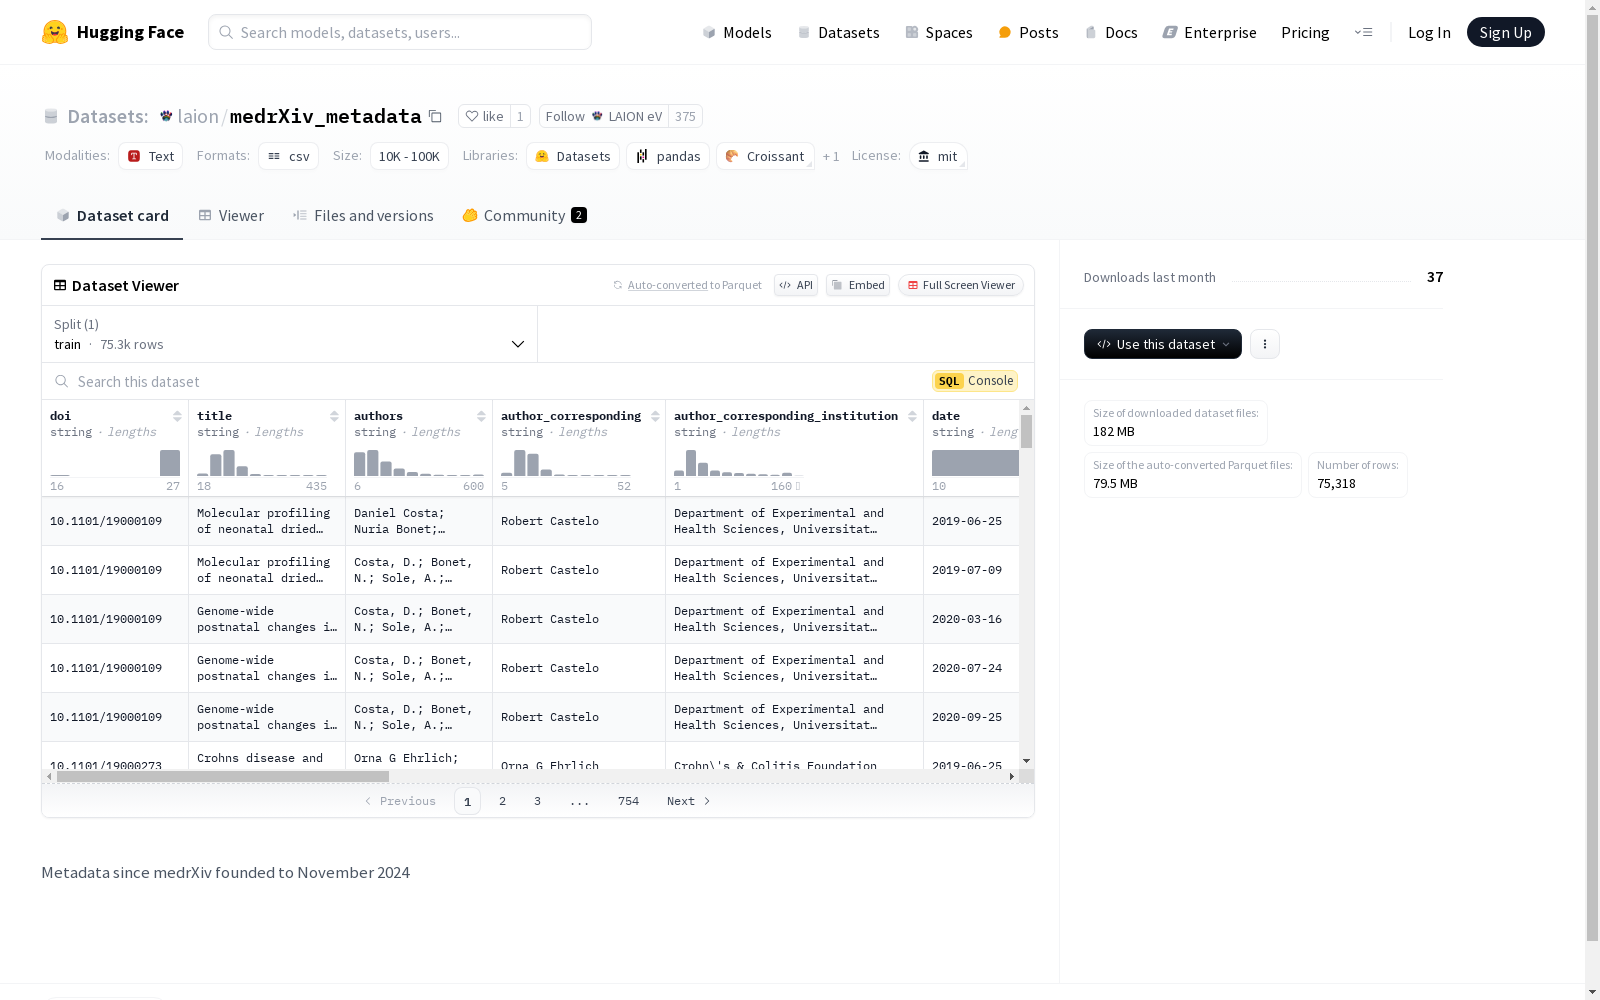Click the Text modality tag
This screenshot has width=1600, height=1000.
[151, 156]
